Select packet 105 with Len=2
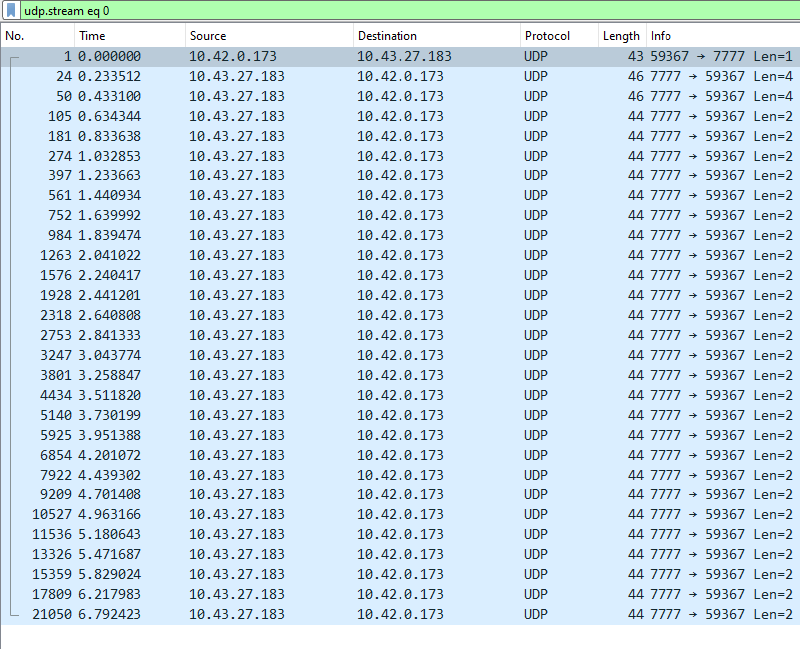Image resolution: width=800 pixels, height=649 pixels. [x=300, y=116]
